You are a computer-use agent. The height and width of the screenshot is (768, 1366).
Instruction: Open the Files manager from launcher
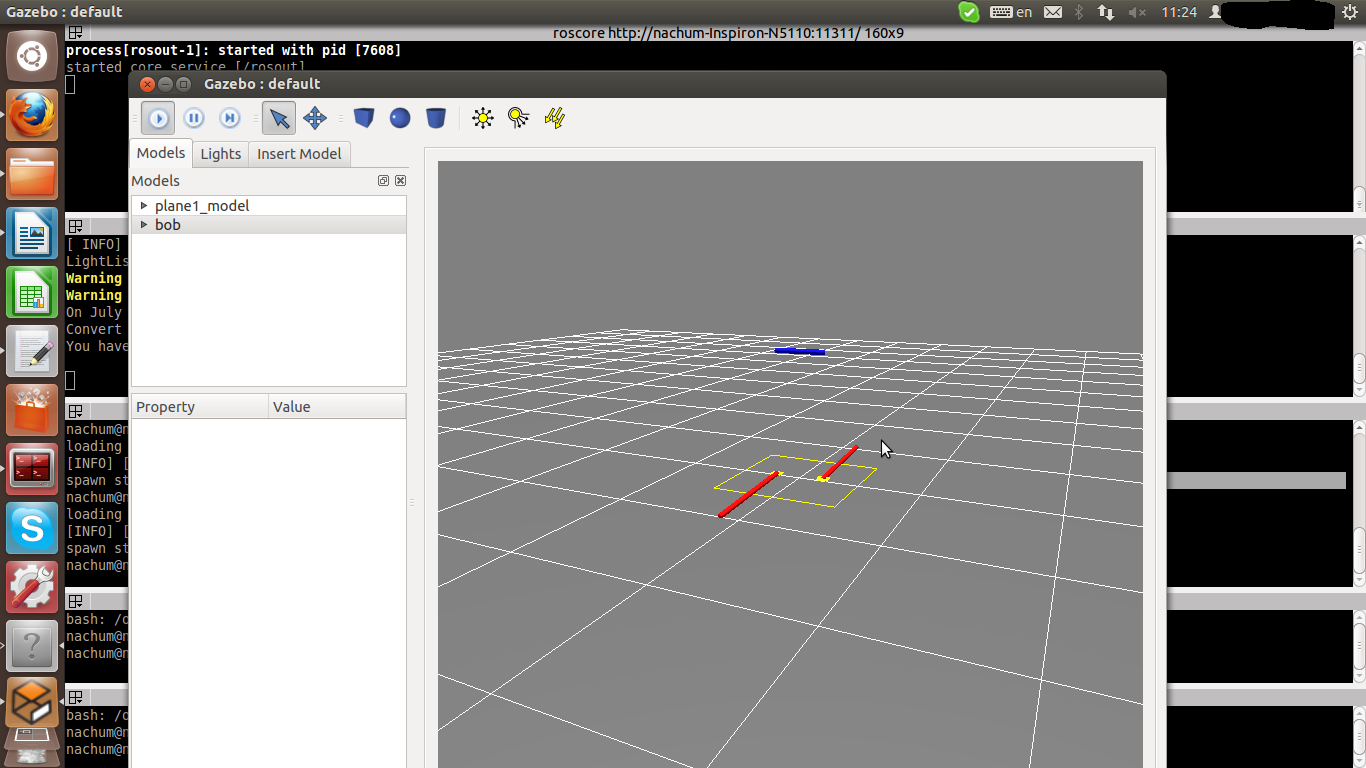(x=32, y=174)
